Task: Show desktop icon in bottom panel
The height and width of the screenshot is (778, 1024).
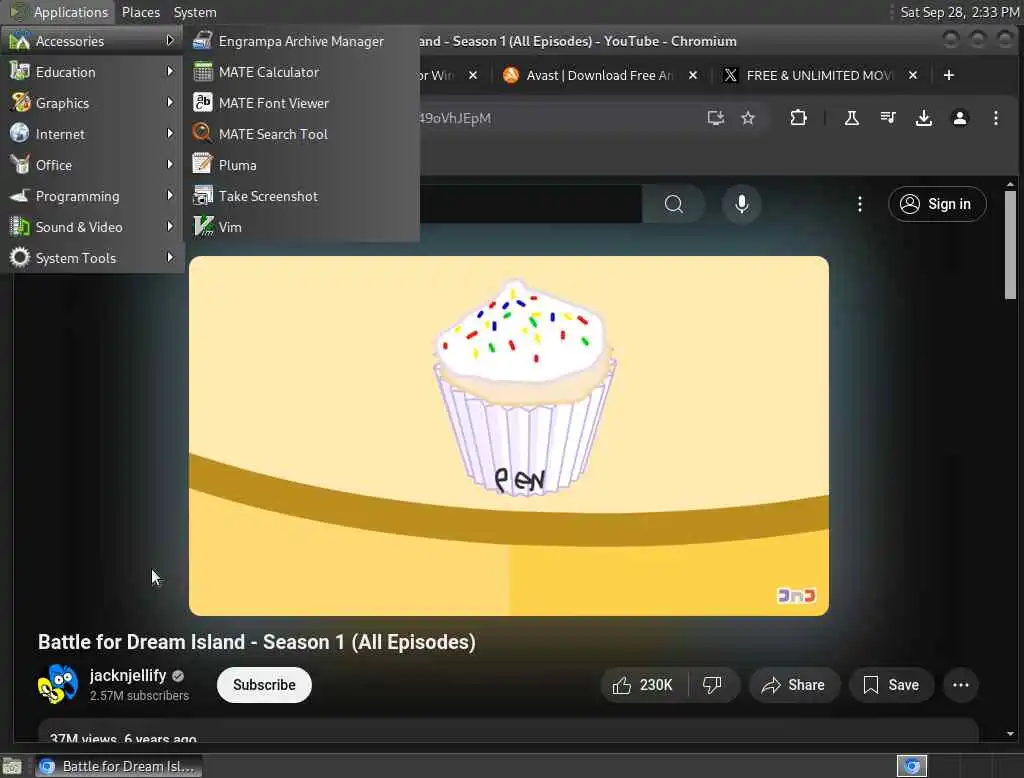Action: pyautogui.click(x=12, y=766)
